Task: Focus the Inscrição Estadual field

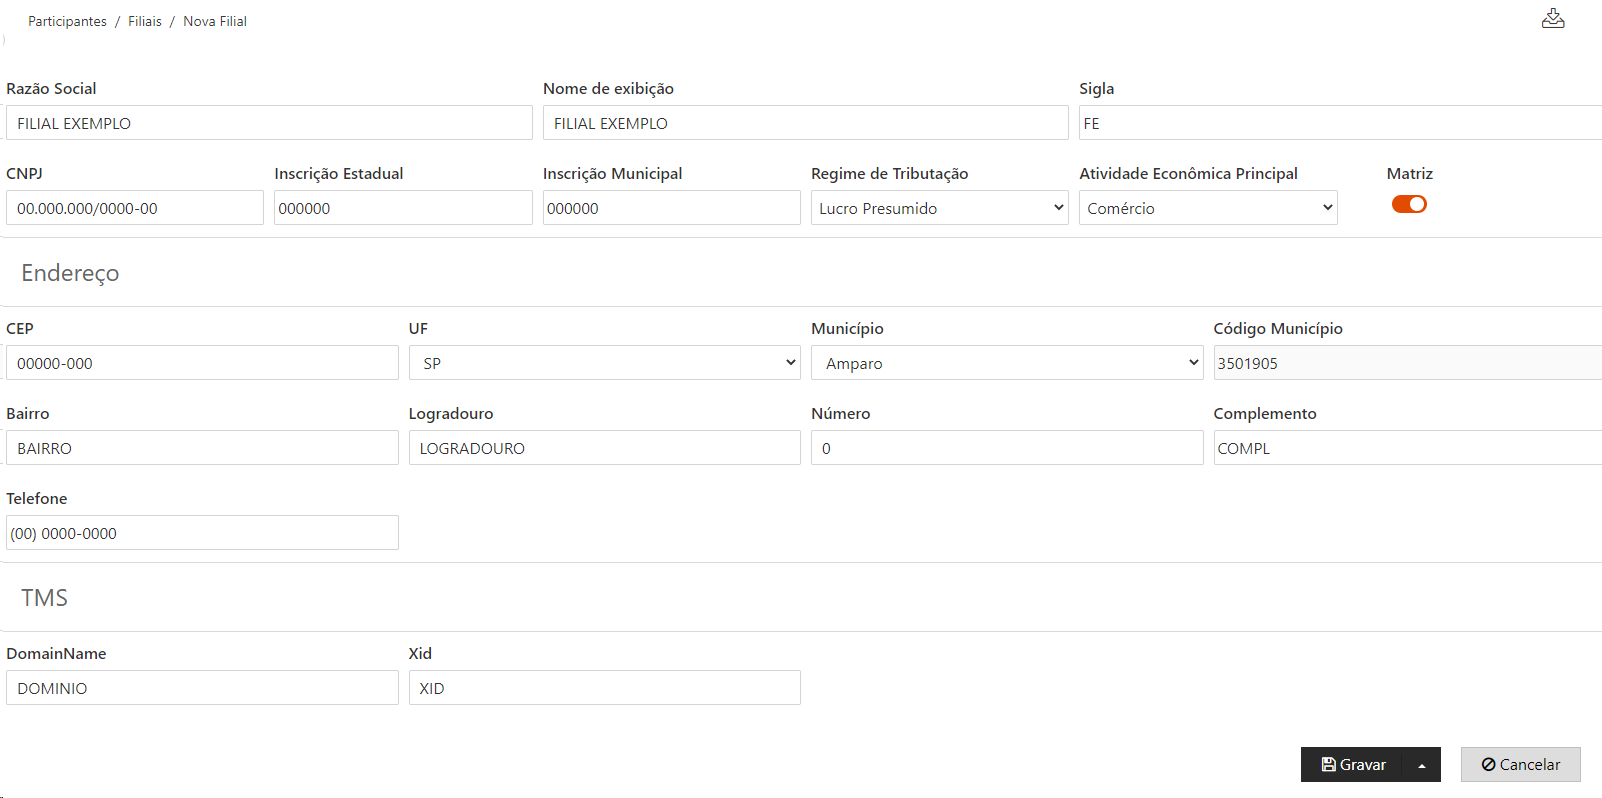Action: tap(403, 208)
